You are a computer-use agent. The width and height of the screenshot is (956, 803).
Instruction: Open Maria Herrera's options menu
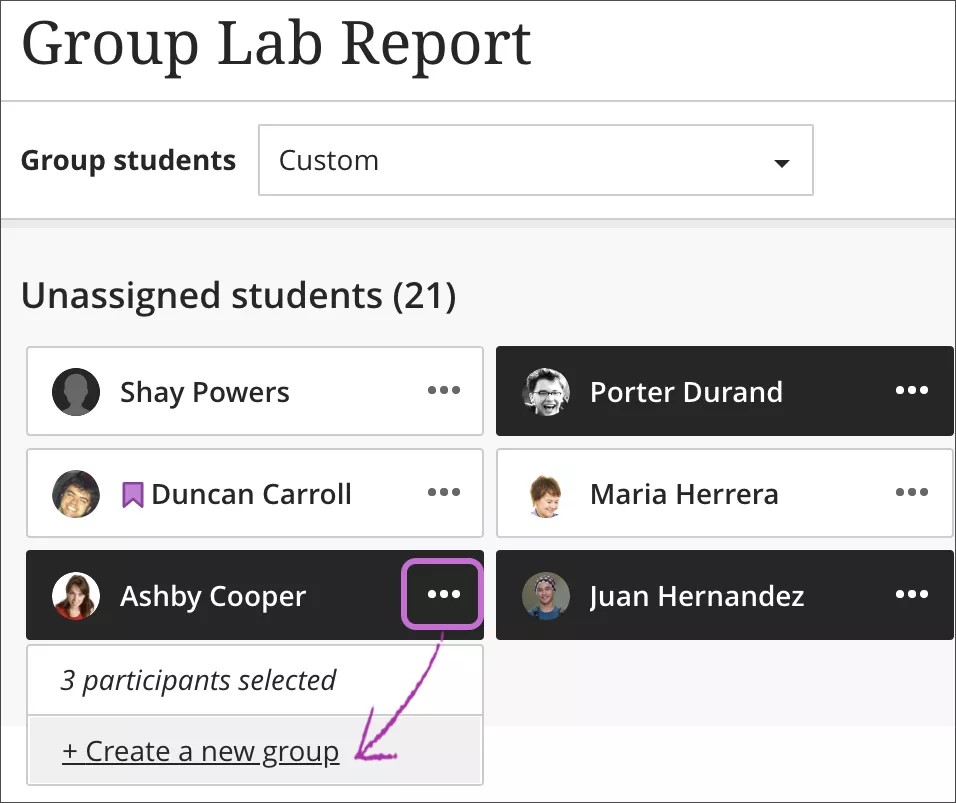(911, 493)
